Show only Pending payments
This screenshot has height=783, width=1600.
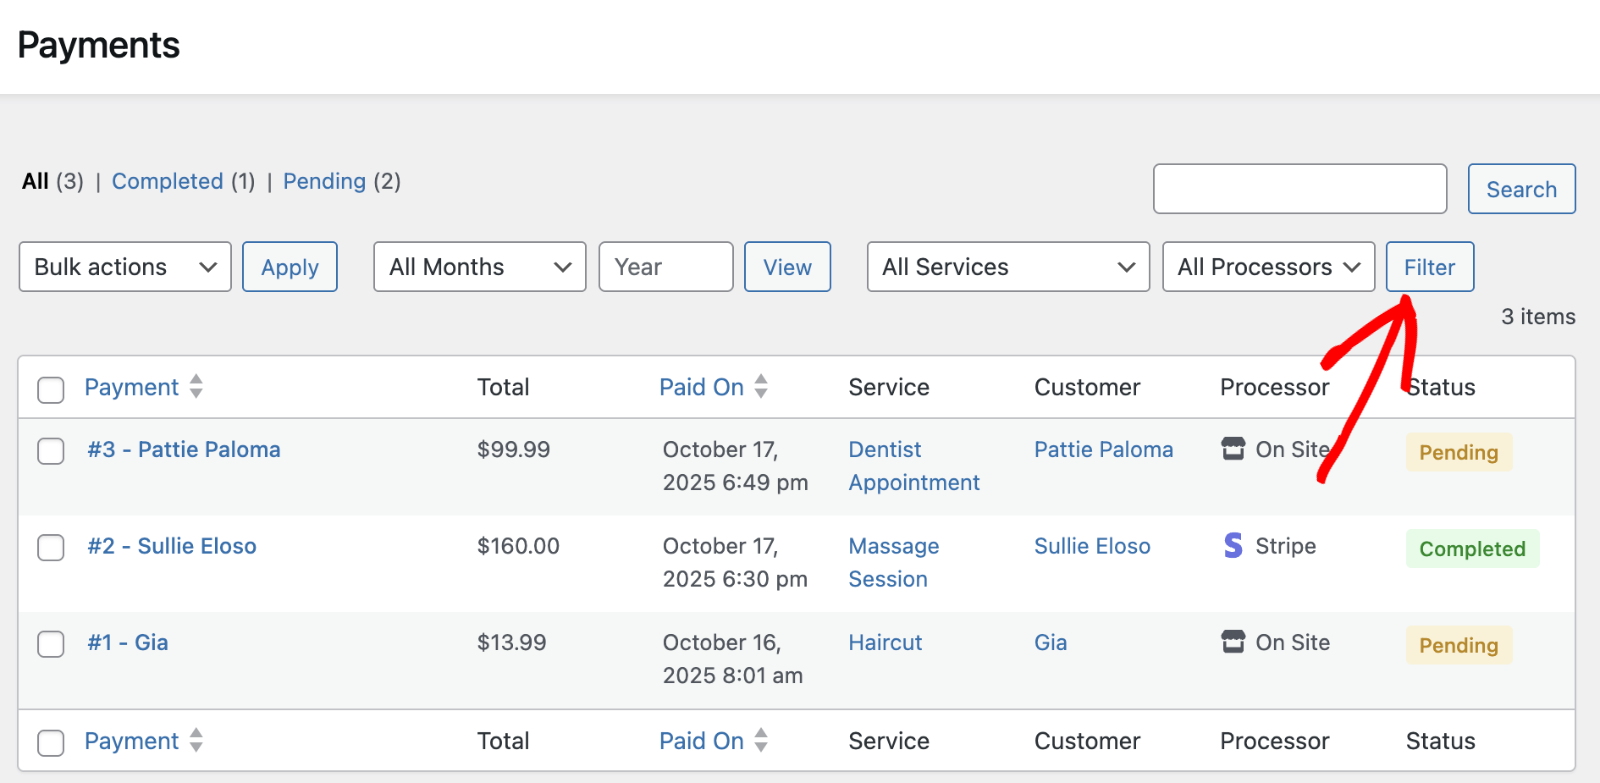(x=324, y=181)
